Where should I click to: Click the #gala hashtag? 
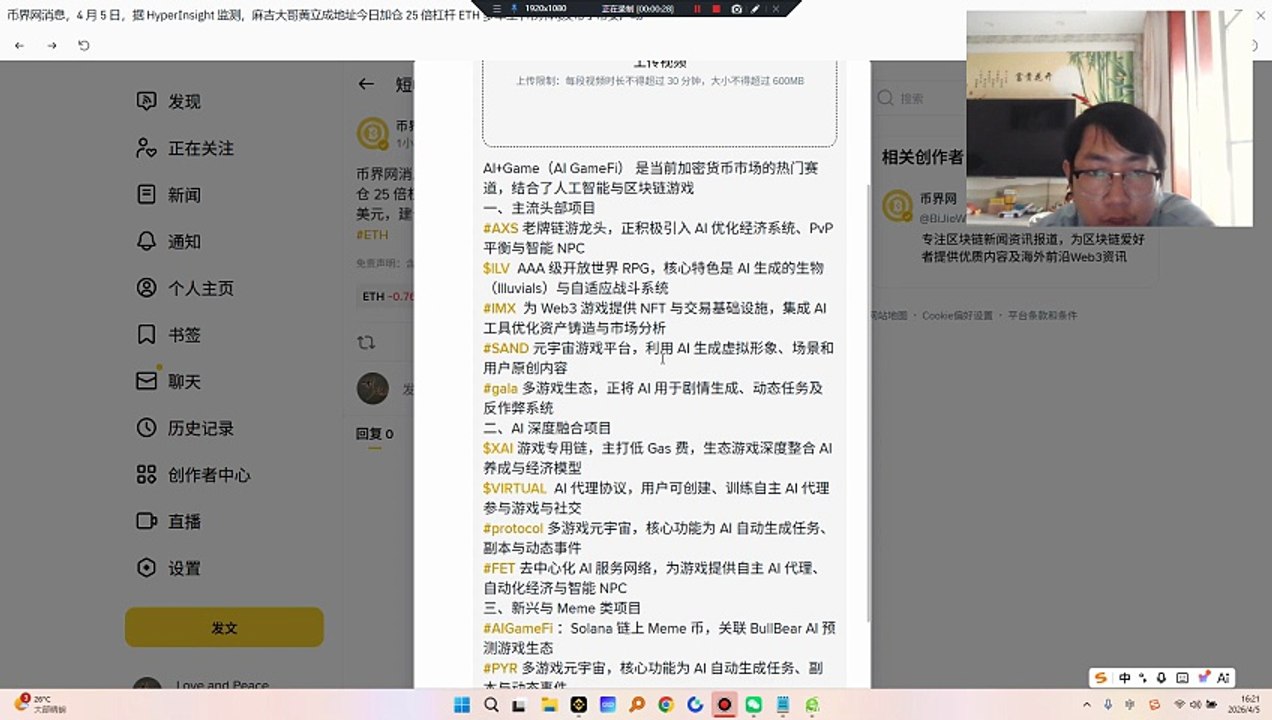pos(500,388)
